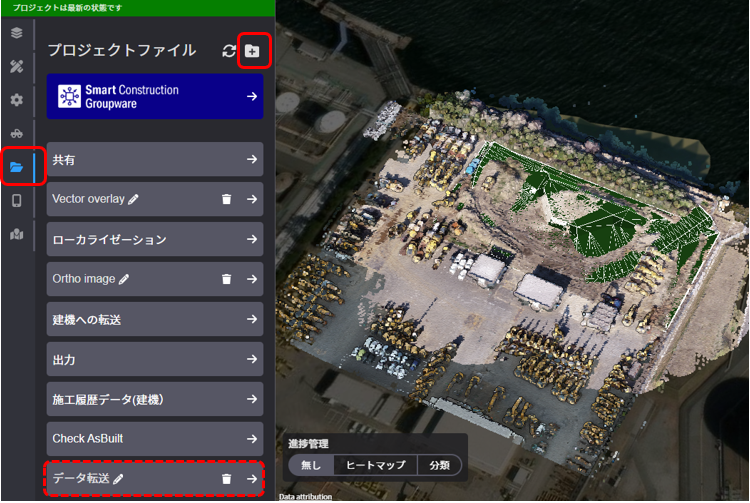
Task: Rename Vector overlay with pencil icon
Action: (133, 199)
